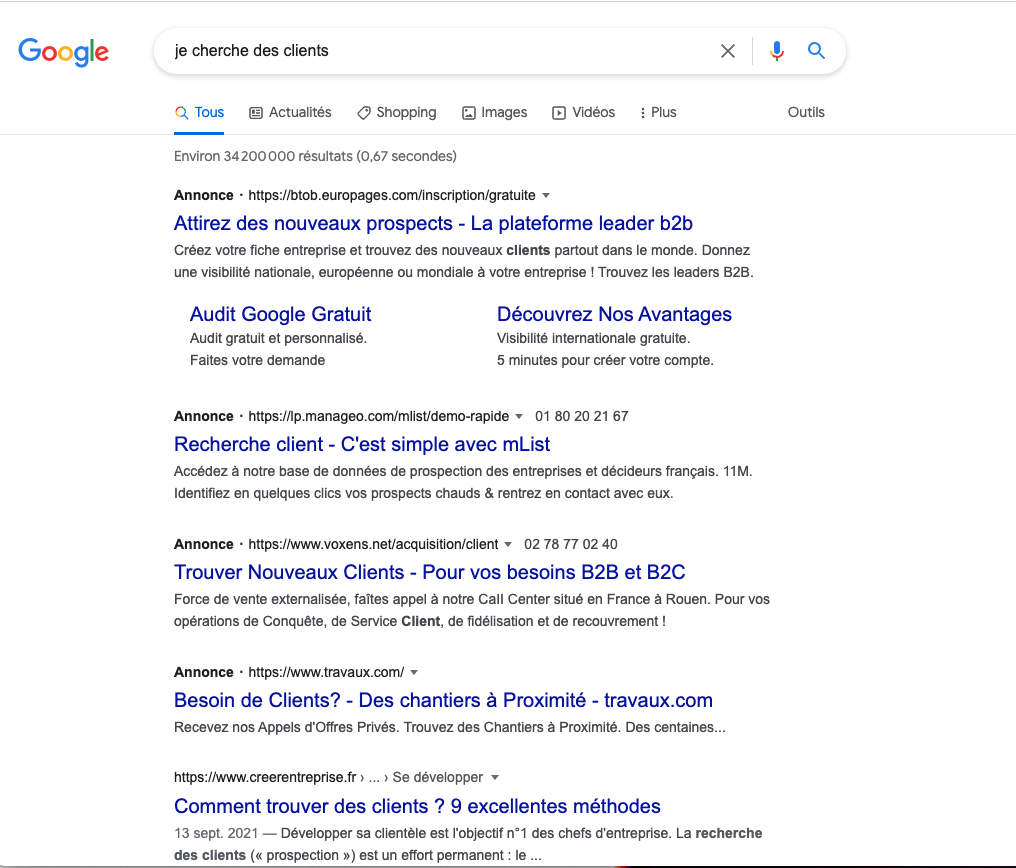Click the www.voxens.net ad URL text
The height and width of the screenshot is (868, 1016).
click(373, 544)
